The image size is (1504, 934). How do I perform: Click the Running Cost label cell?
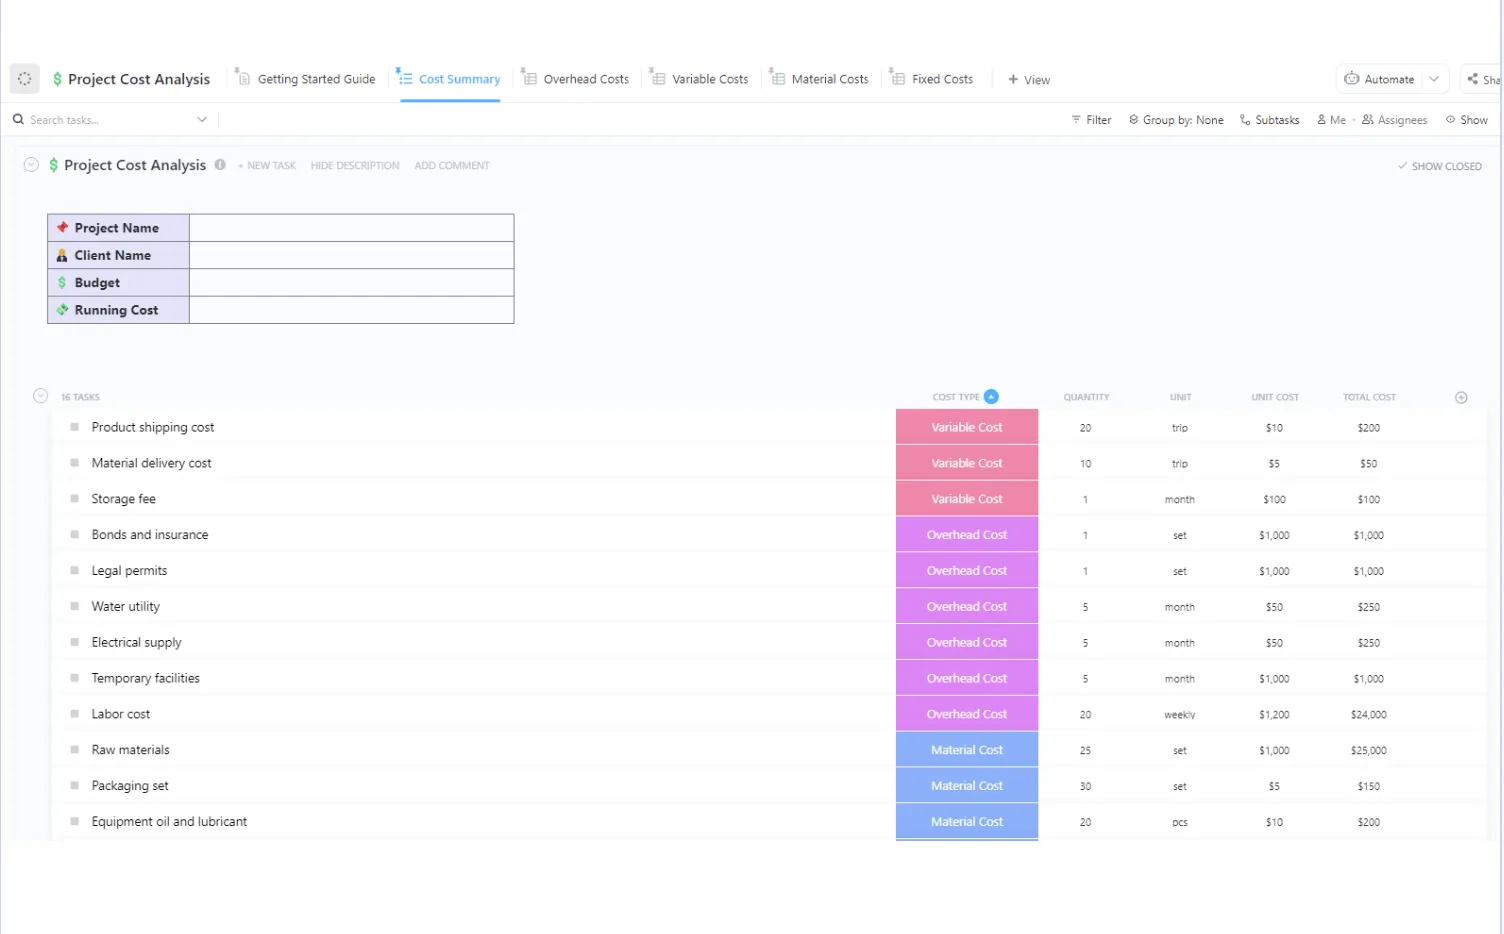pos(118,310)
